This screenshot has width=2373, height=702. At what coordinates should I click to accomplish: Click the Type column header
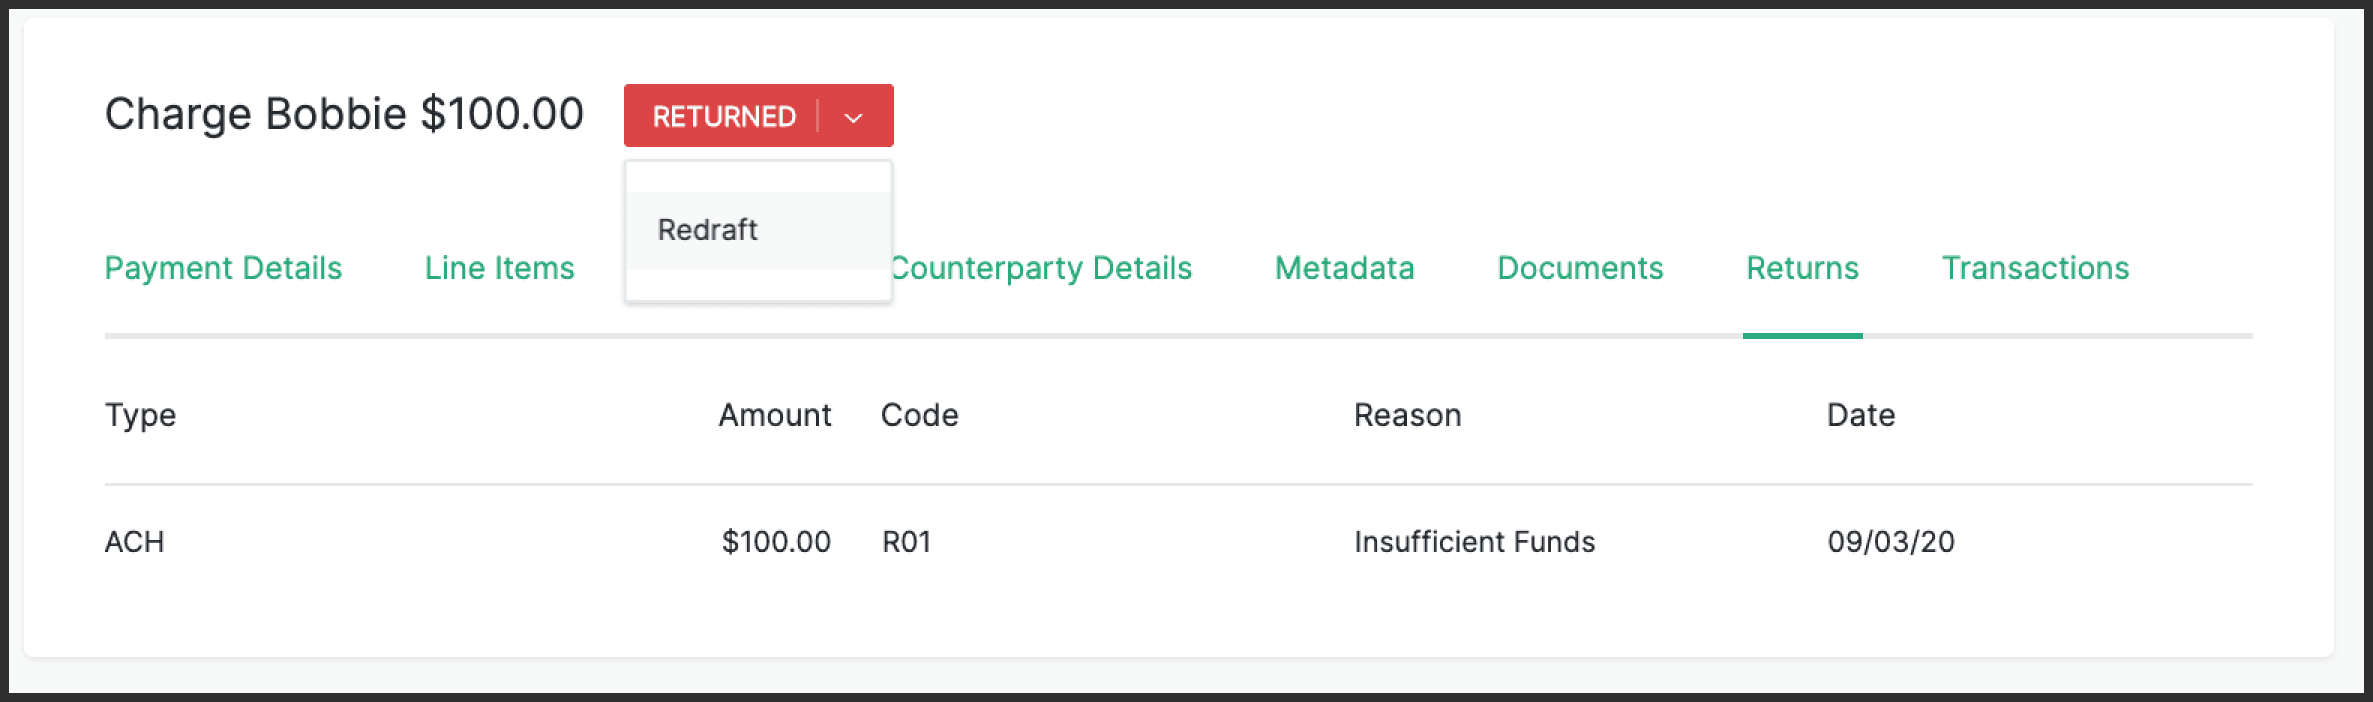pos(141,415)
